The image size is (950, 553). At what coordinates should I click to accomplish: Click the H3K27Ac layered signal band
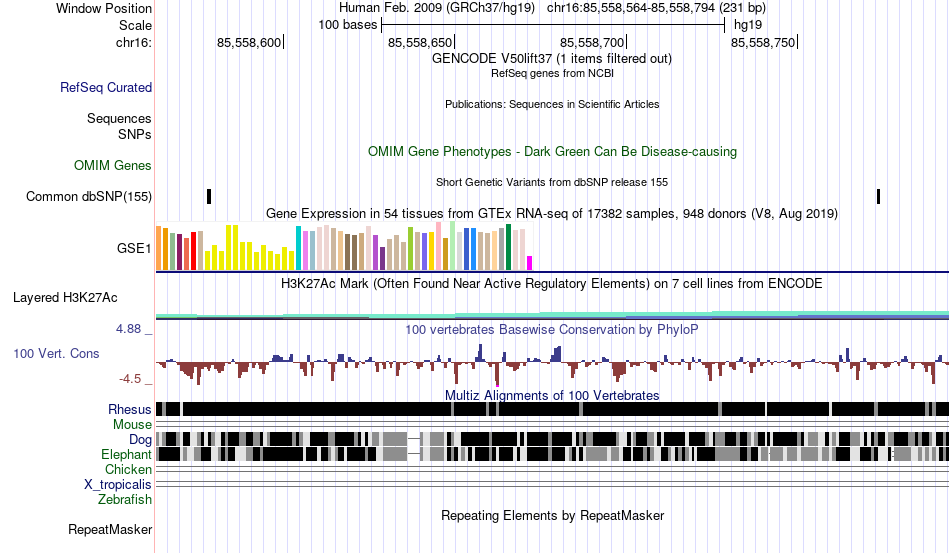tap(552, 315)
